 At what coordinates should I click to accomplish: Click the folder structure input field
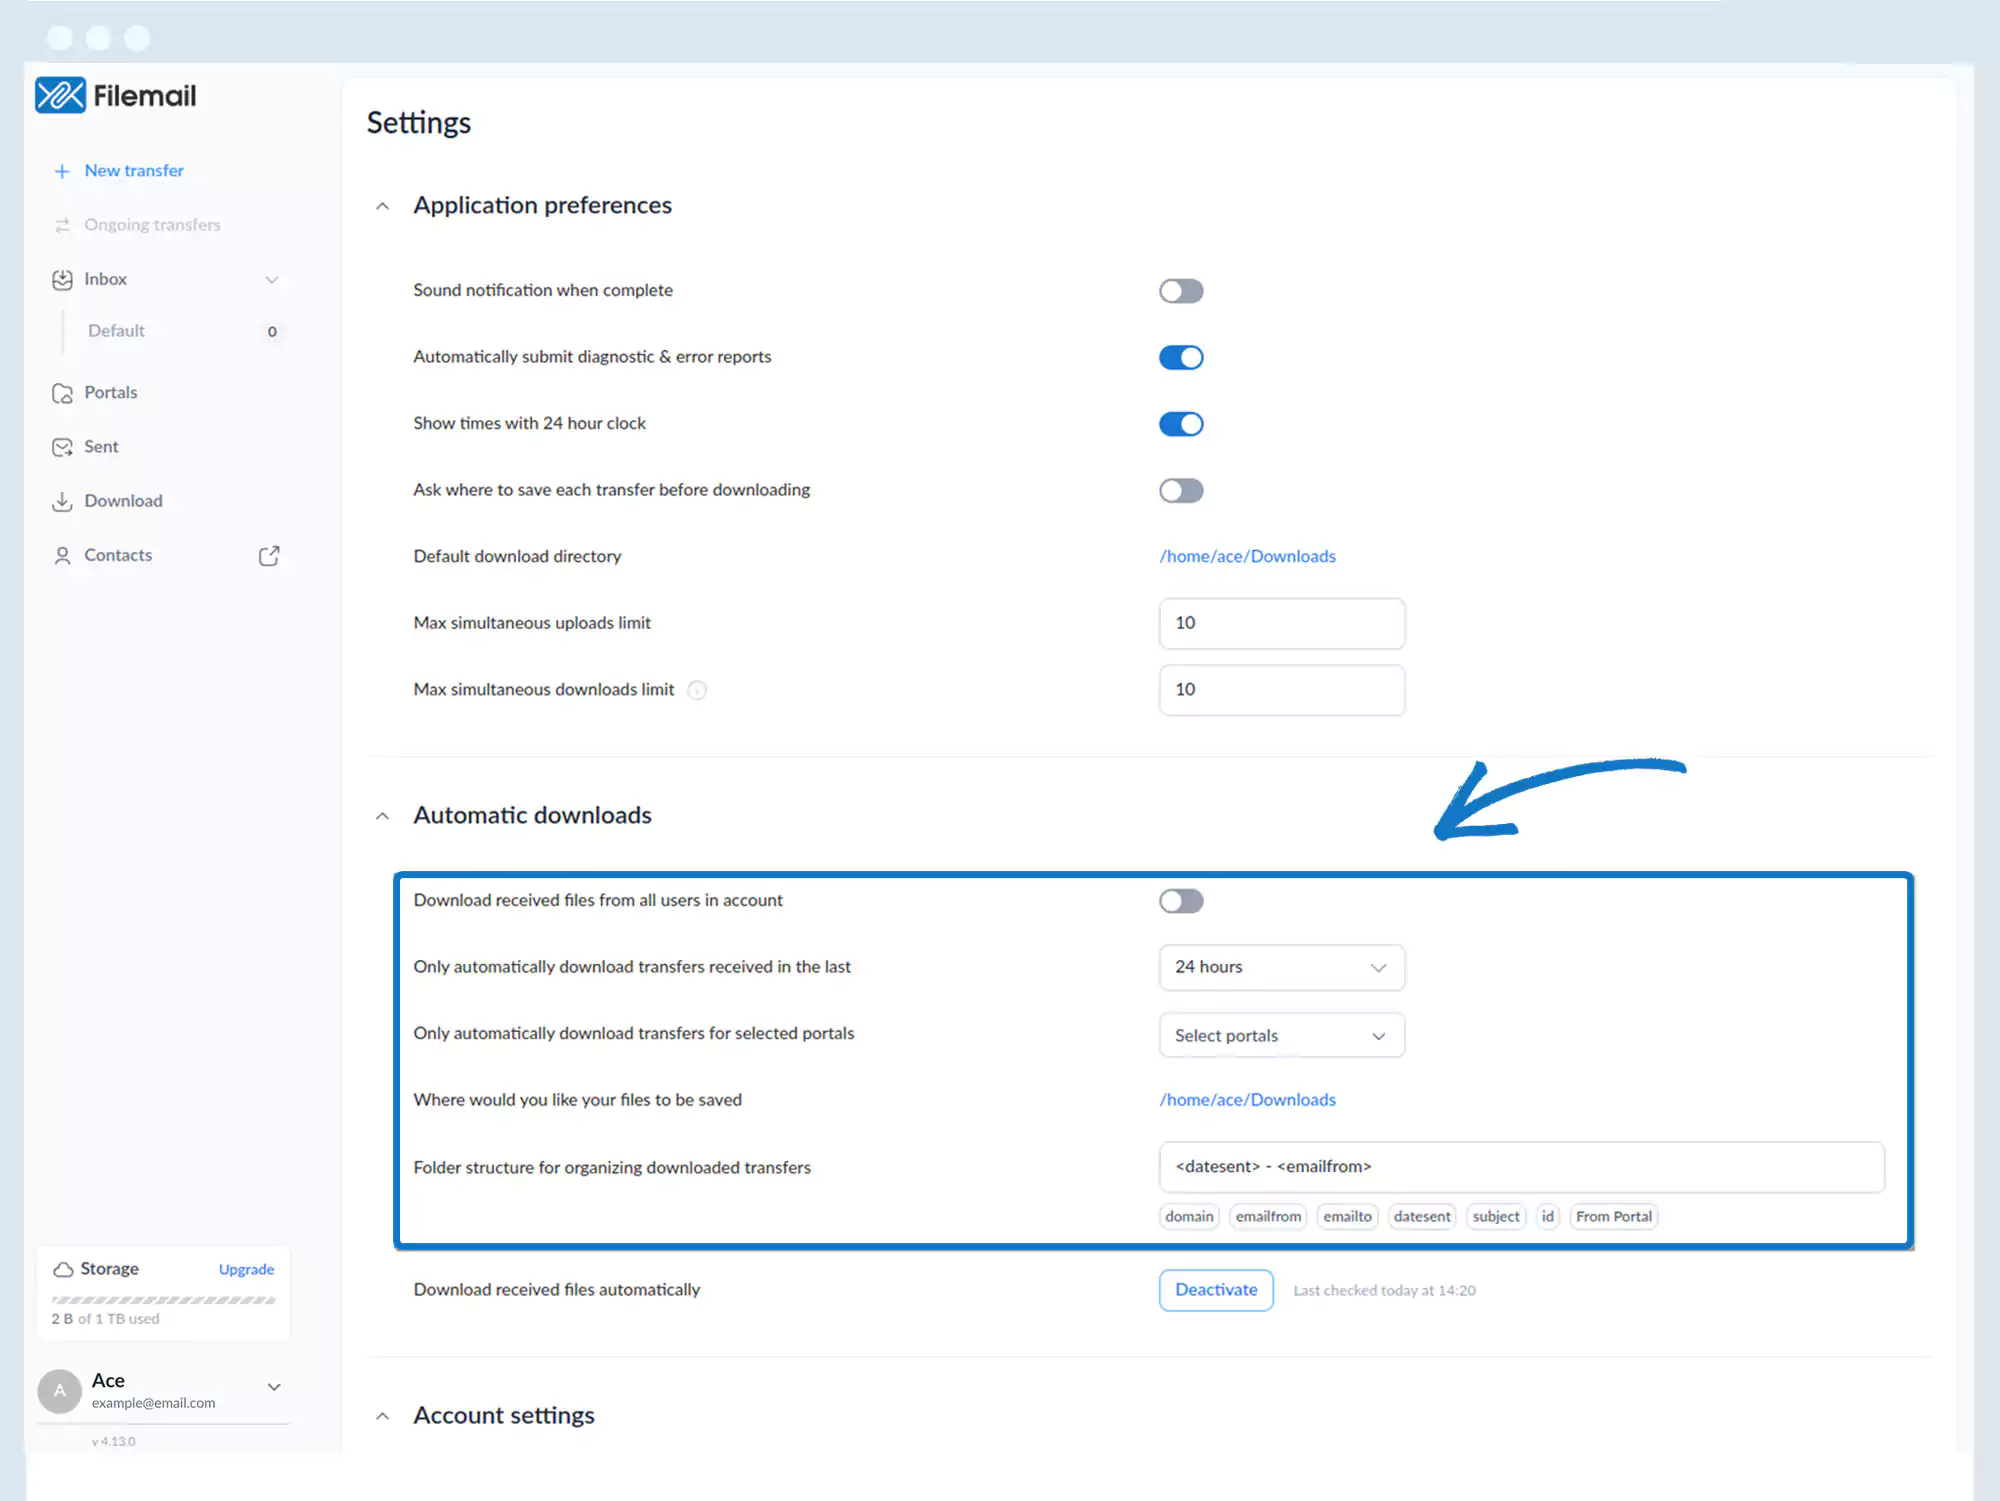pyautogui.click(x=1521, y=1167)
